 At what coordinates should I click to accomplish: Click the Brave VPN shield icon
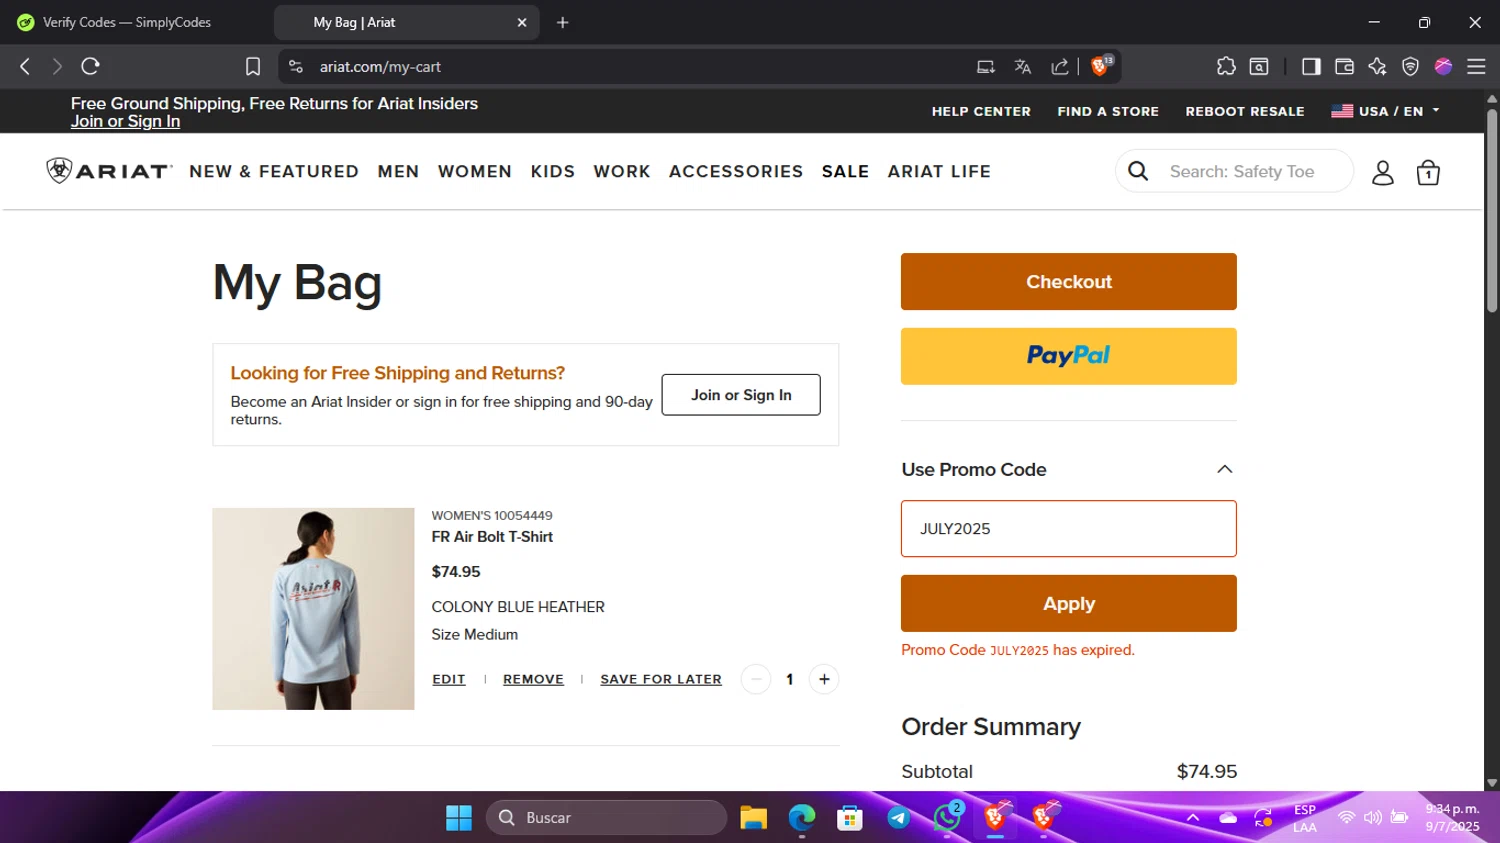[x=1410, y=66]
